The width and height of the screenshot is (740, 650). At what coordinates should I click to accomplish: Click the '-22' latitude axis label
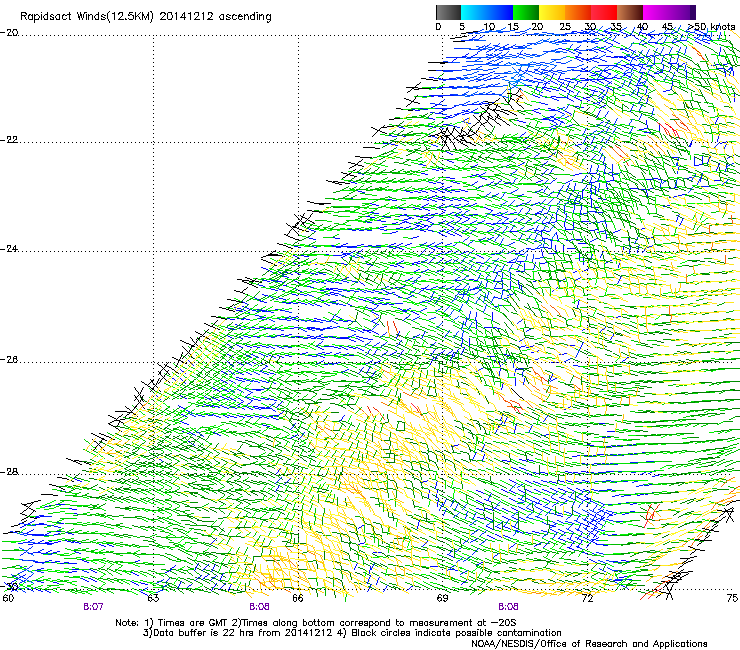point(9,140)
